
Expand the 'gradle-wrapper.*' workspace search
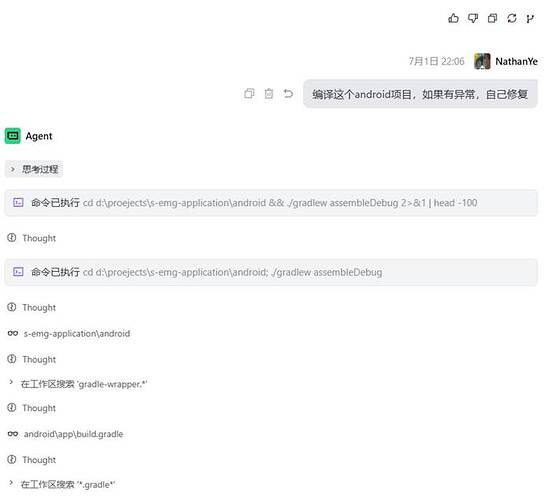click(78, 384)
